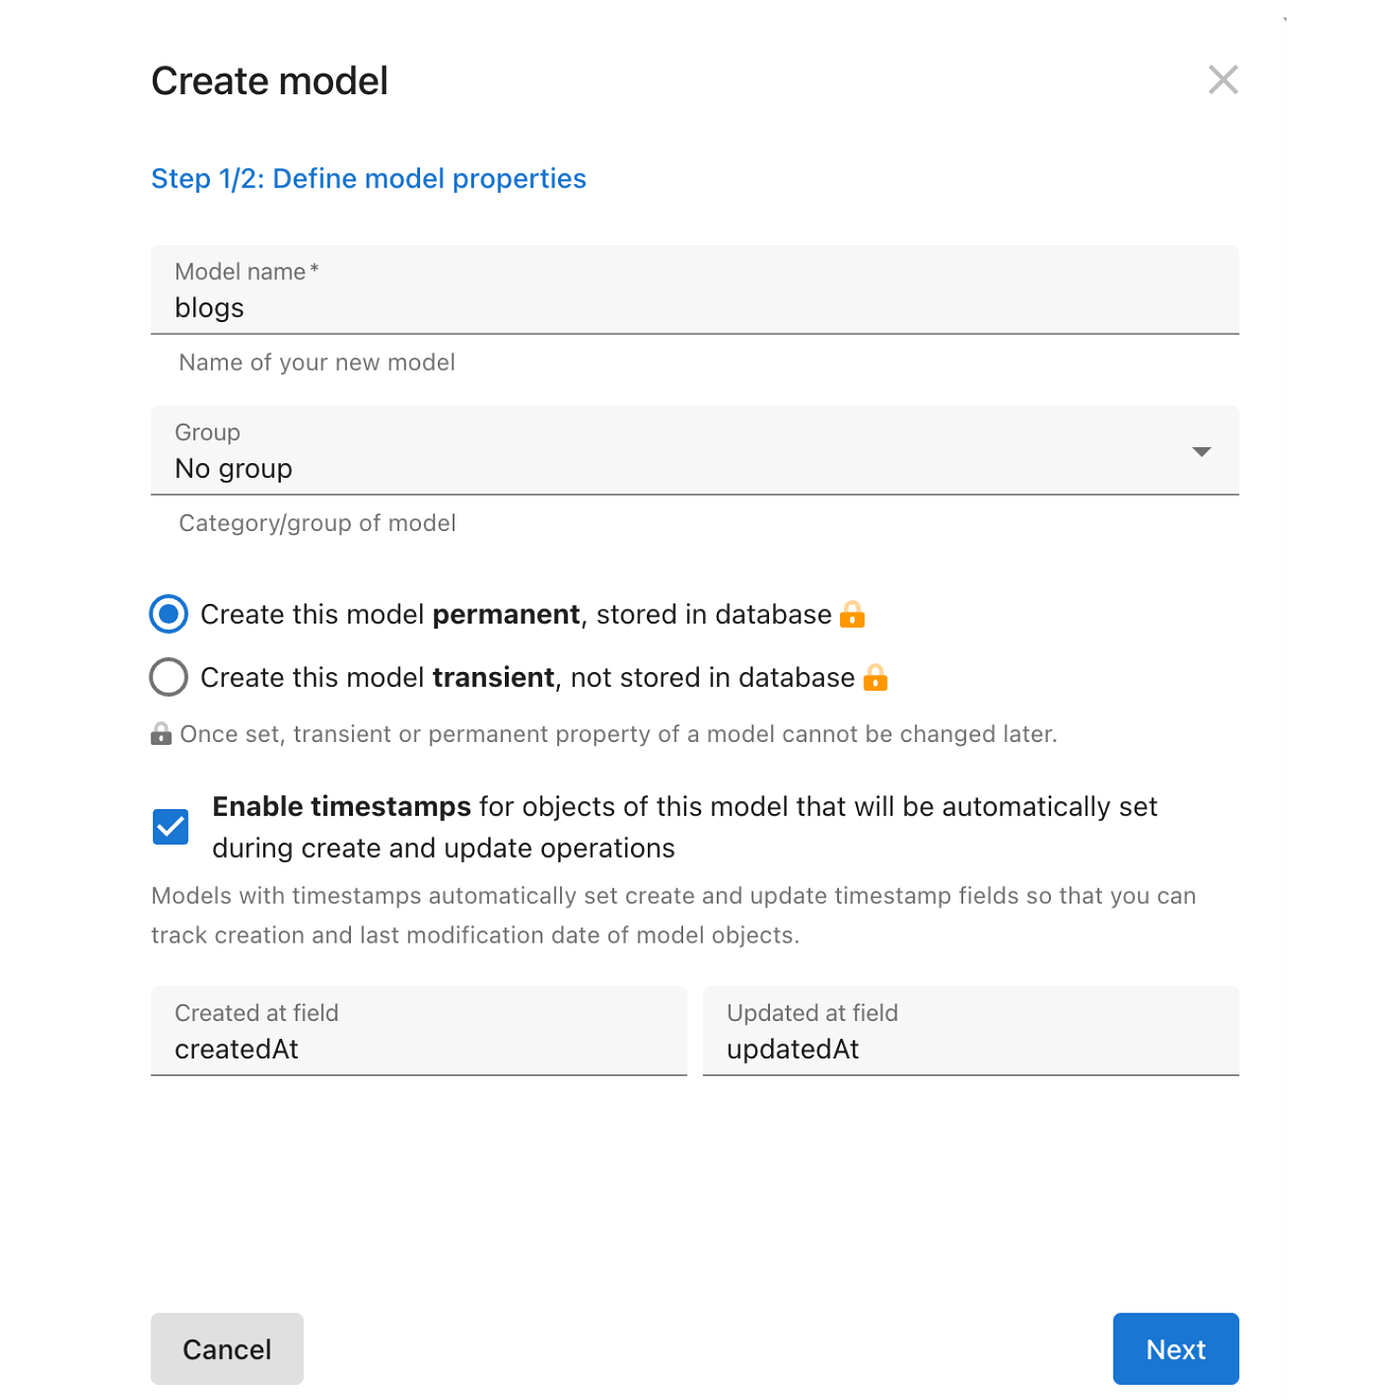Open the Group dropdown arrow
1400x1400 pixels.
click(1202, 451)
